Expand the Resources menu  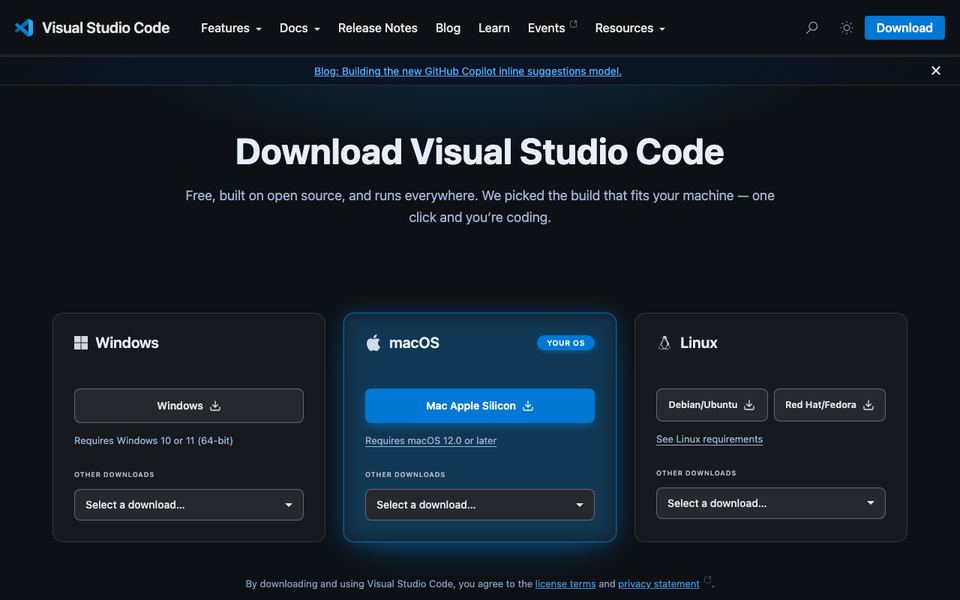coord(630,28)
